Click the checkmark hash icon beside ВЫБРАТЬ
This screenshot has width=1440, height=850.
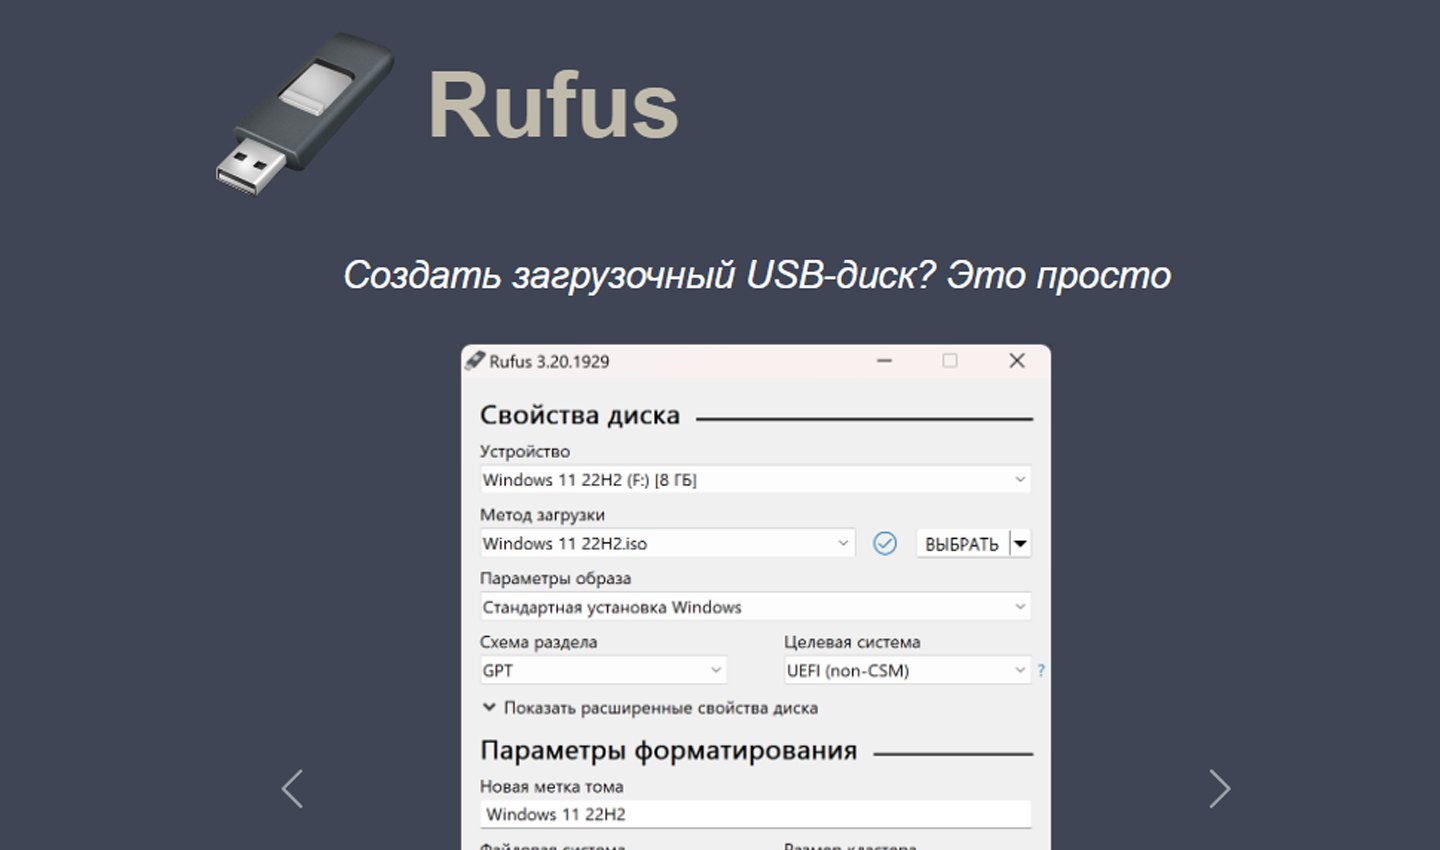pos(885,543)
